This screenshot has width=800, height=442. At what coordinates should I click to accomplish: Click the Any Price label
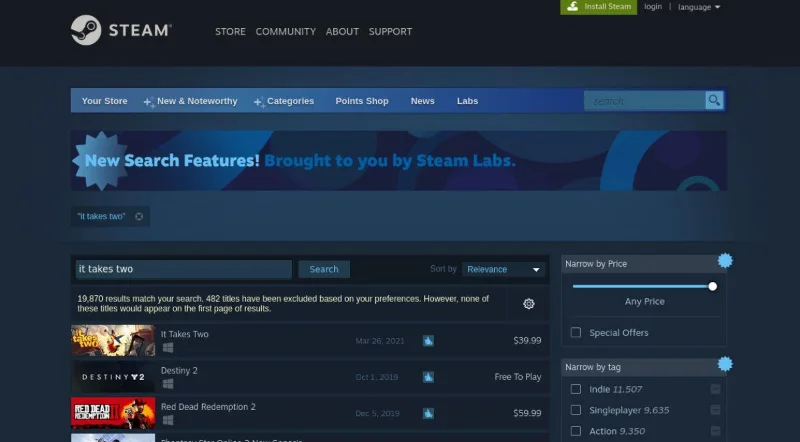644,301
